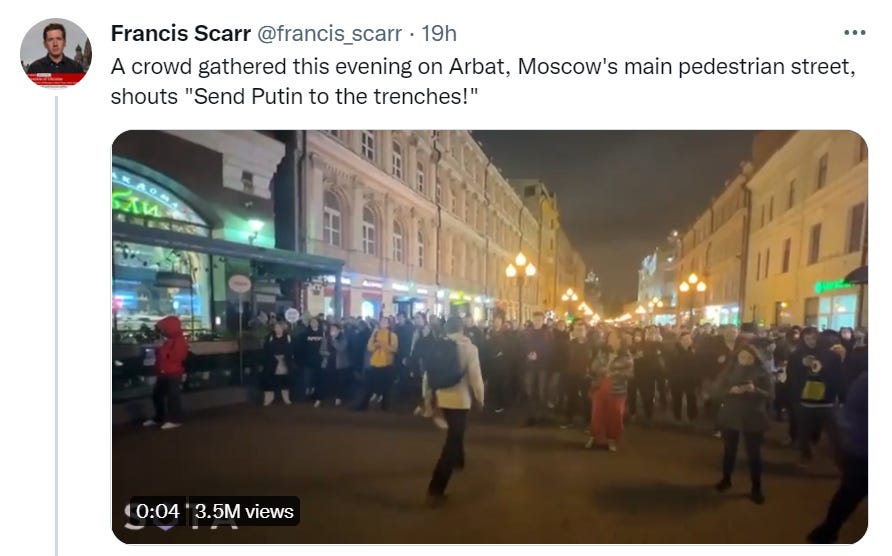Click the 0:04 video duration badge
Image resolution: width=892 pixels, height=556 pixels.
158,511
